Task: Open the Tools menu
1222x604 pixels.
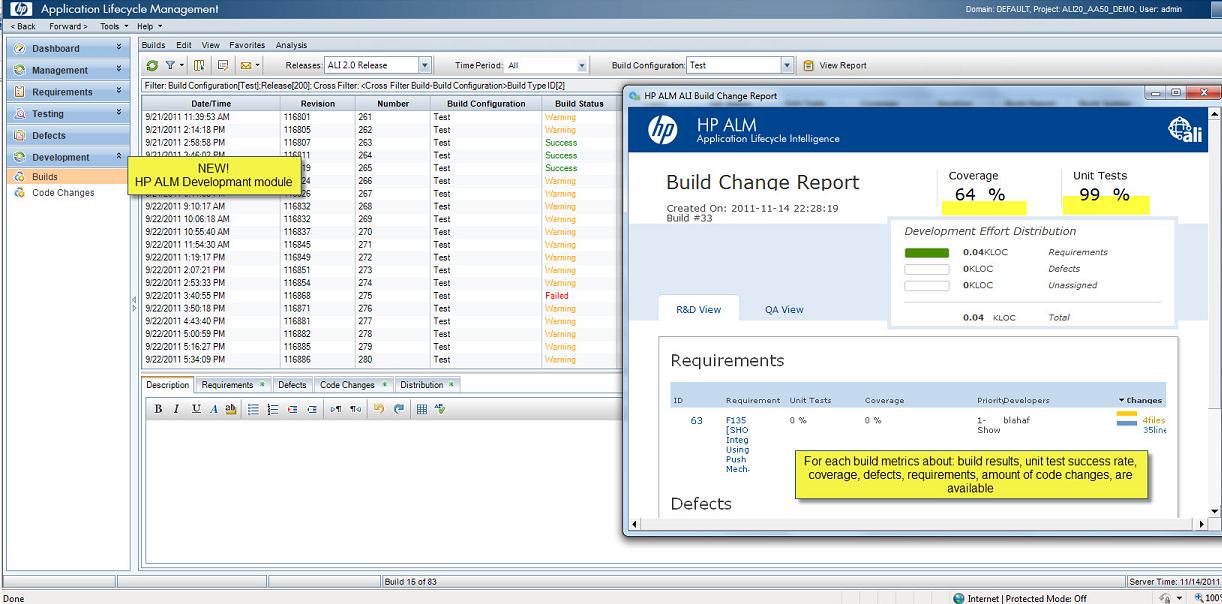Action: (113, 26)
